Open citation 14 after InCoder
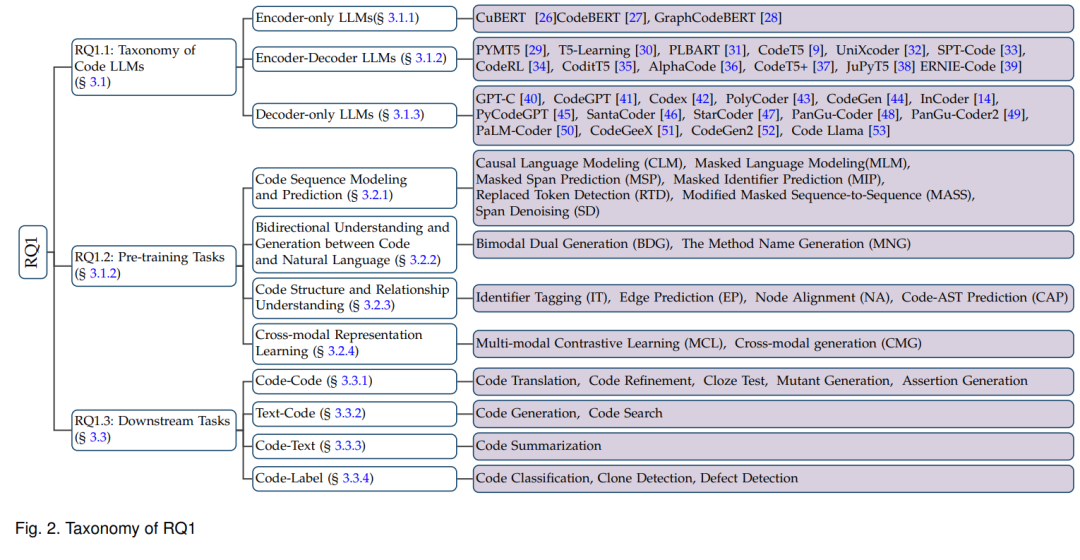This screenshot has height=560, width=1080. click(984, 99)
